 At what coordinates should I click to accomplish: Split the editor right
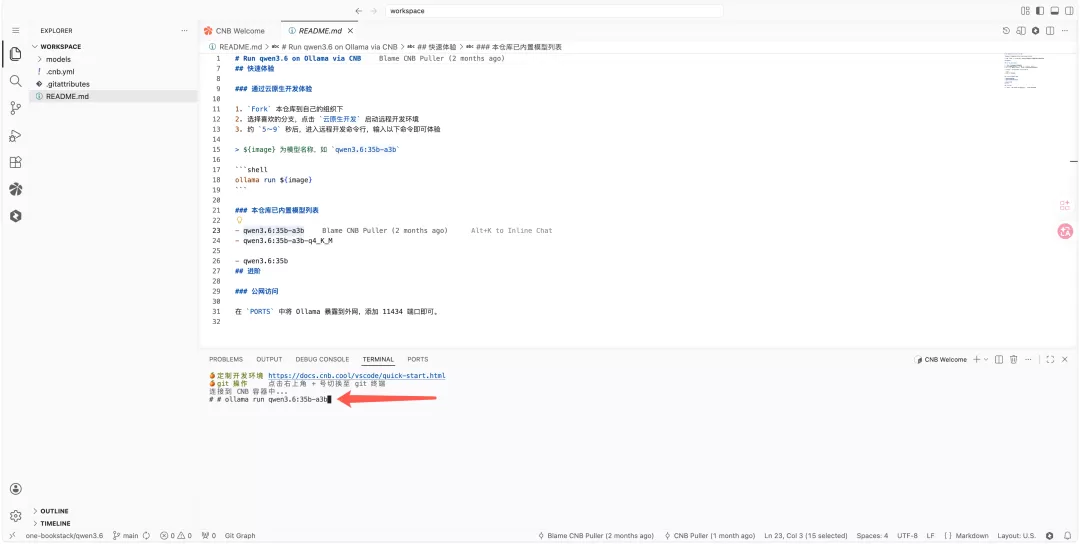(x=1050, y=30)
